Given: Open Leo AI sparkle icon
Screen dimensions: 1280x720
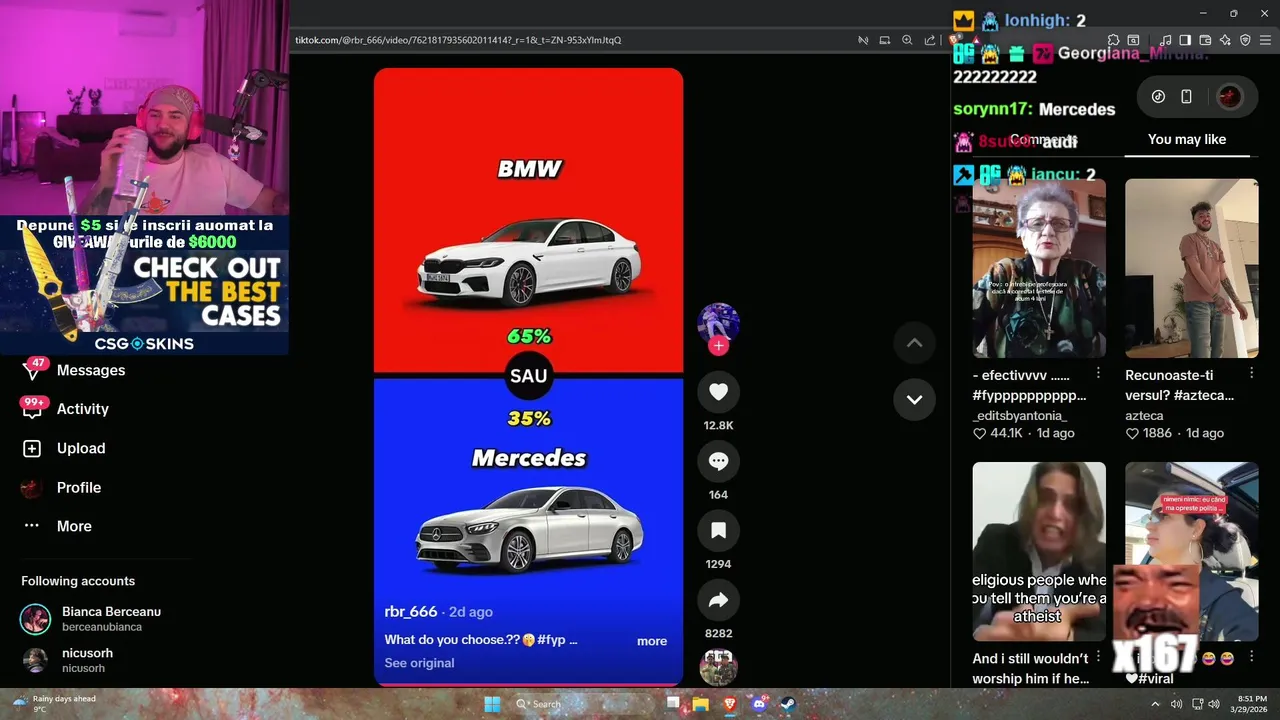Looking at the screenshot, I should [1225, 40].
